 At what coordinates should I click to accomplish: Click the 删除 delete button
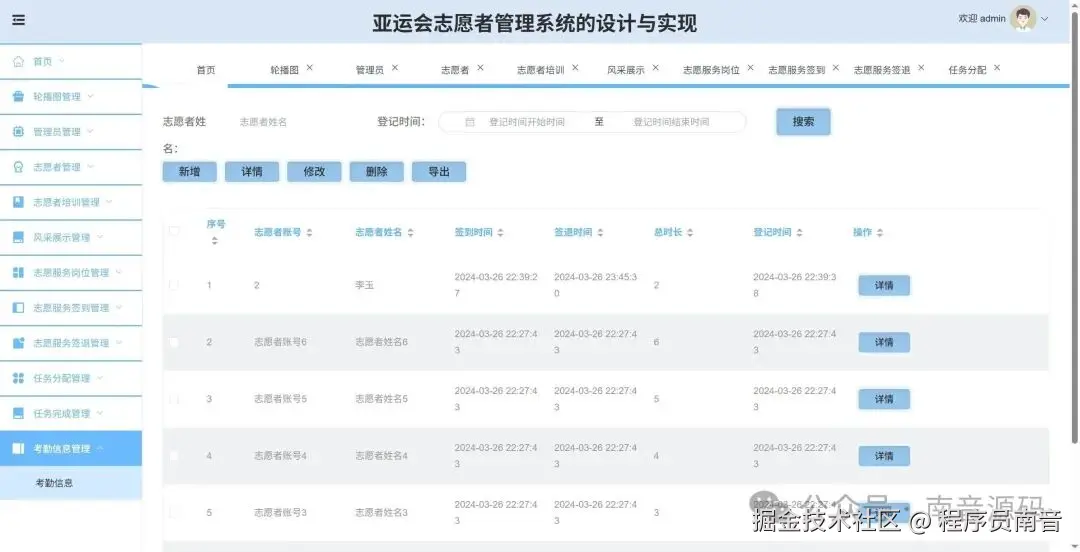377,172
